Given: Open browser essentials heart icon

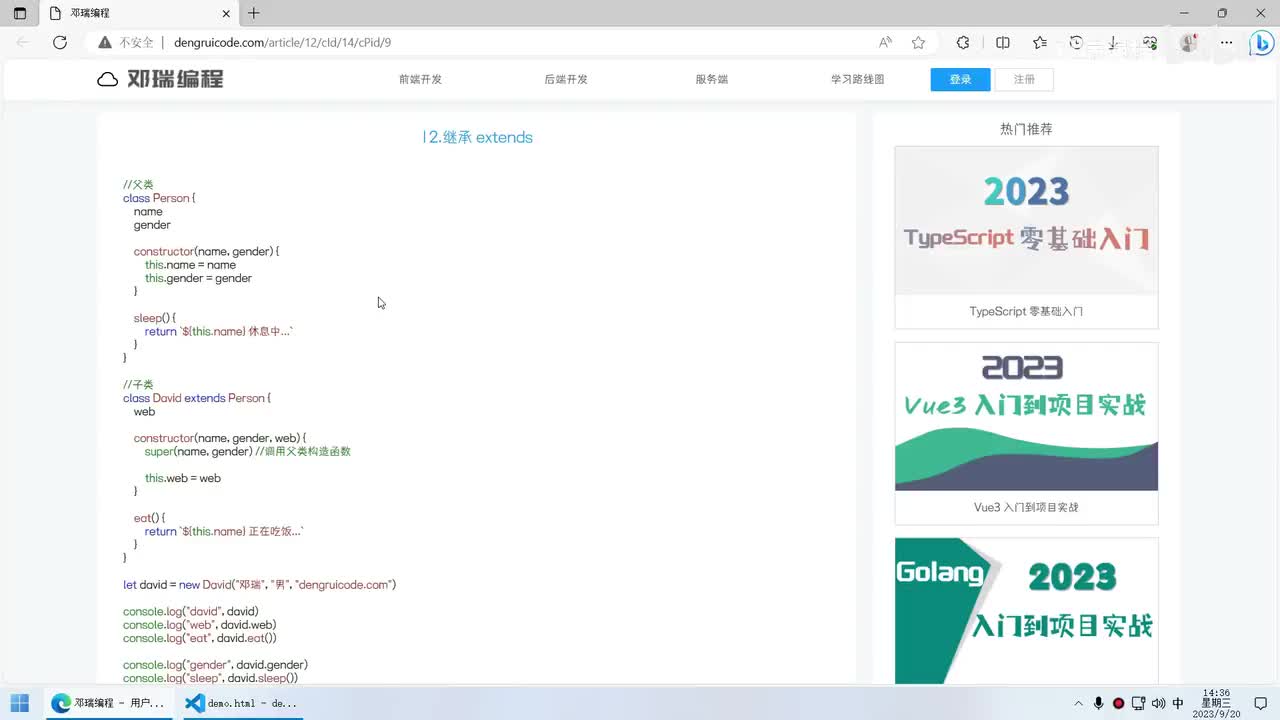Looking at the screenshot, I should [1150, 42].
